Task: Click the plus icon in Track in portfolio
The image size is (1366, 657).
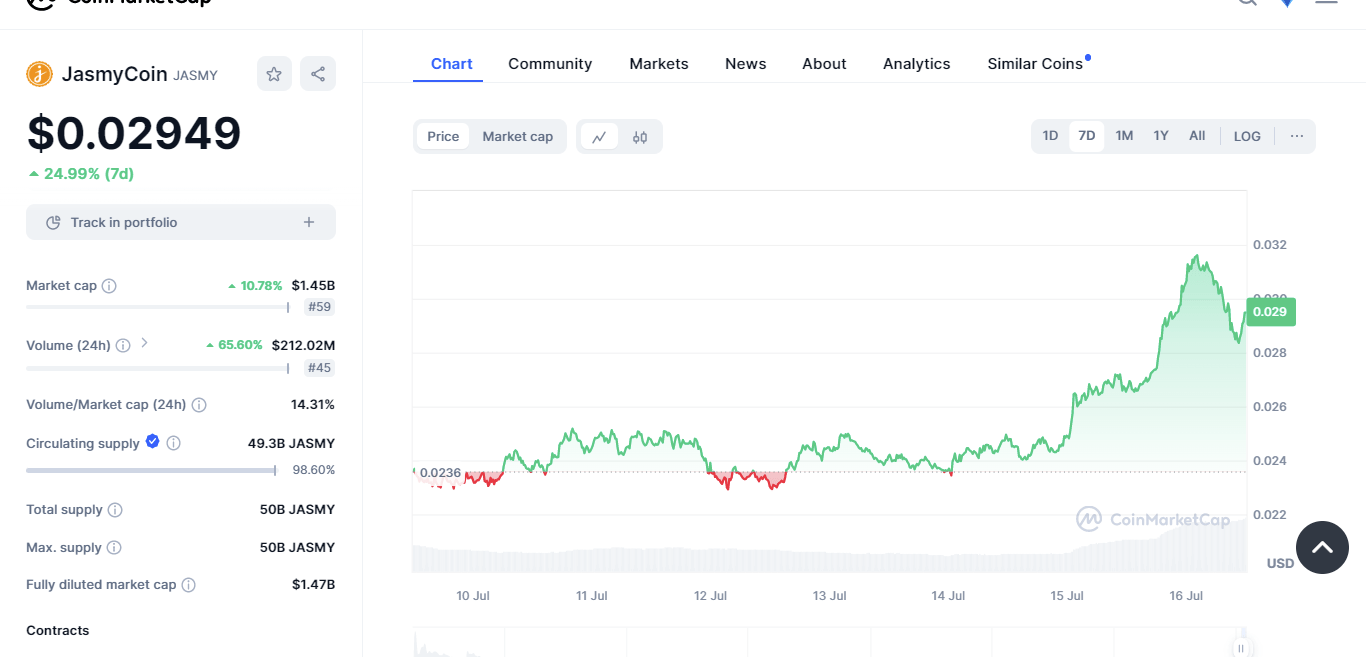Action: (309, 222)
